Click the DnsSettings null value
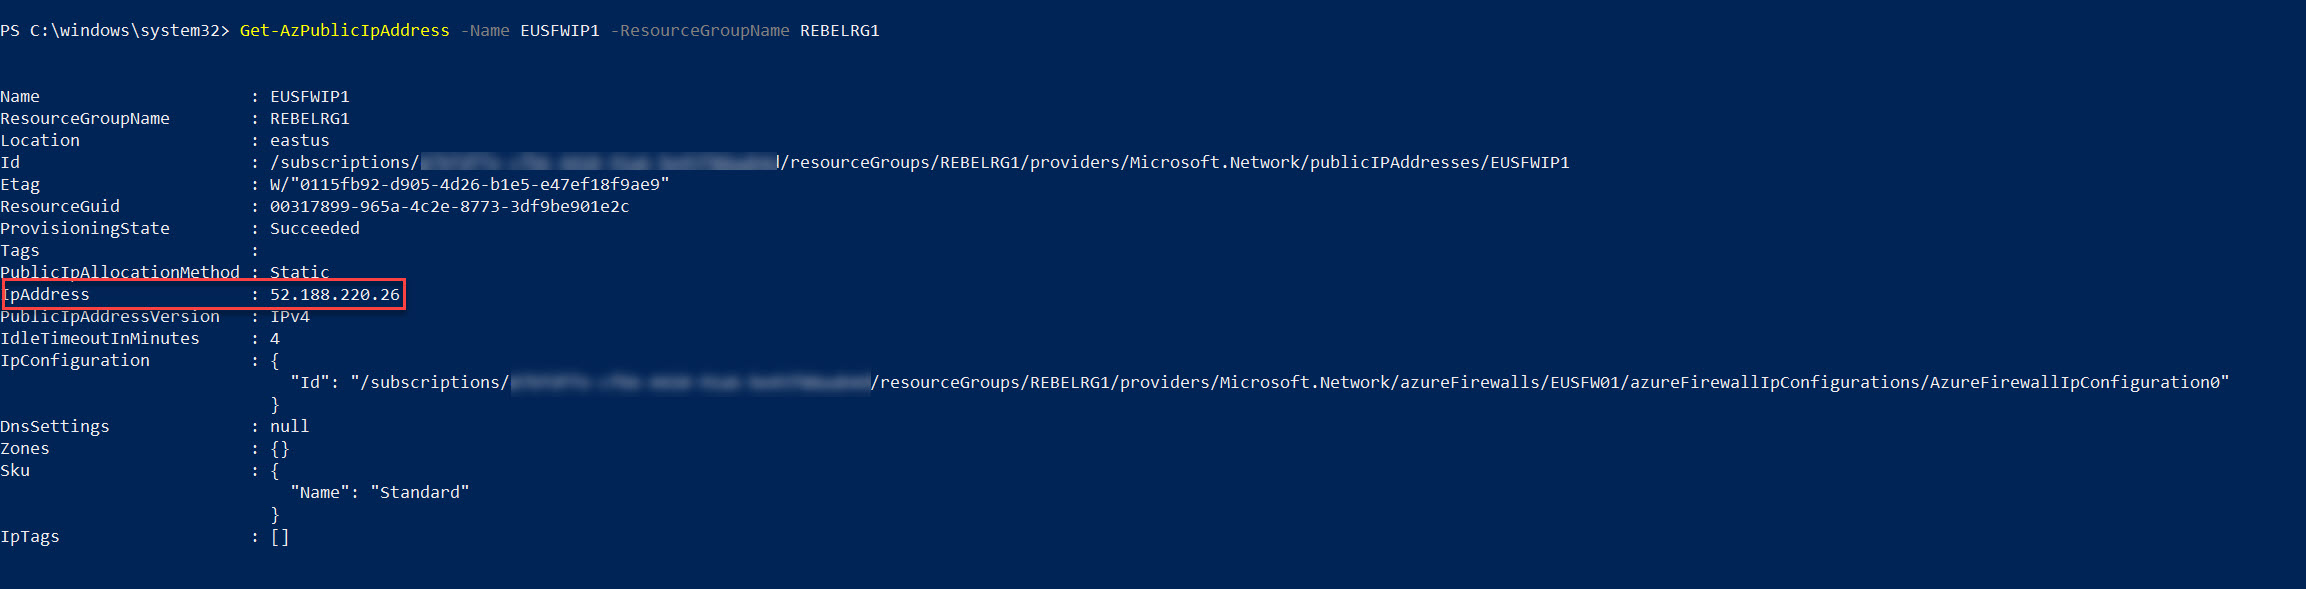 point(289,427)
